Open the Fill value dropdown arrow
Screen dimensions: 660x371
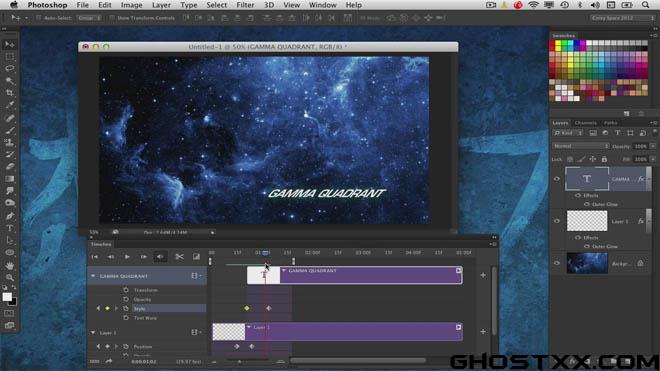point(652,159)
